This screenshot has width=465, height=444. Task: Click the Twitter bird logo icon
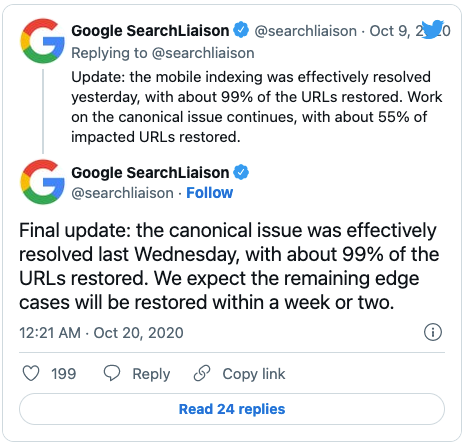pos(432,29)
